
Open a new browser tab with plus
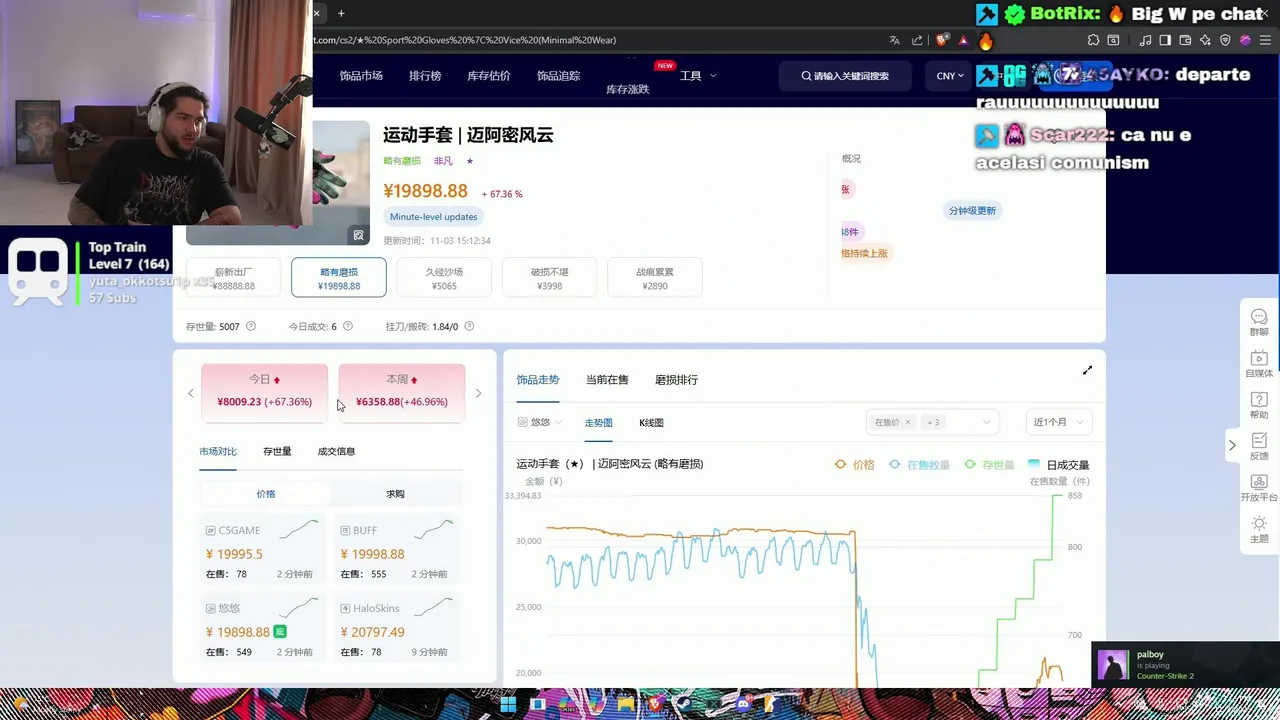click(x=341, y=13)
